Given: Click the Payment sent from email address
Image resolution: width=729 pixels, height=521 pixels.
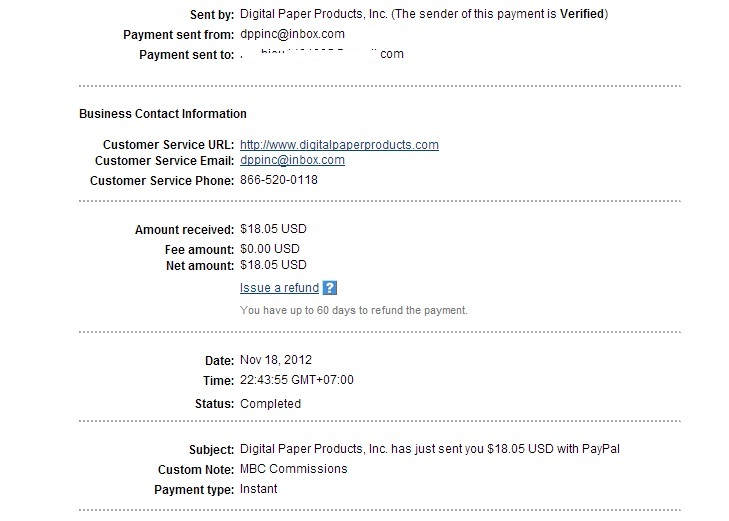Looking at the screenshot, I should [x=292, y=34].
